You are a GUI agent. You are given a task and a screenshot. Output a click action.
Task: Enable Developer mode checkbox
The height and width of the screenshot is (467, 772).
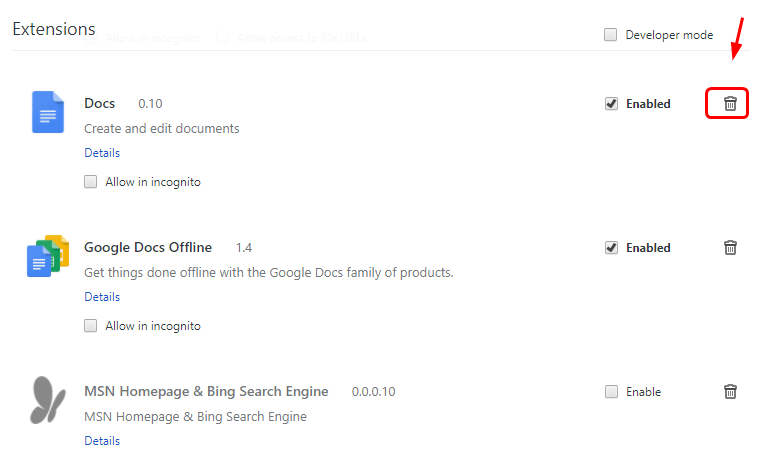point(611,35)
